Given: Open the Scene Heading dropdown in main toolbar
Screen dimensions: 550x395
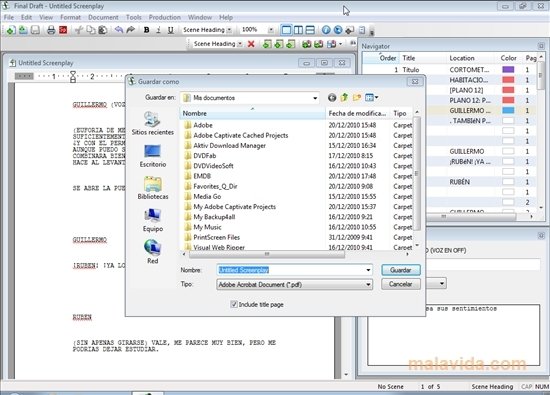Looking at the screenshot, I should [229, 30].
